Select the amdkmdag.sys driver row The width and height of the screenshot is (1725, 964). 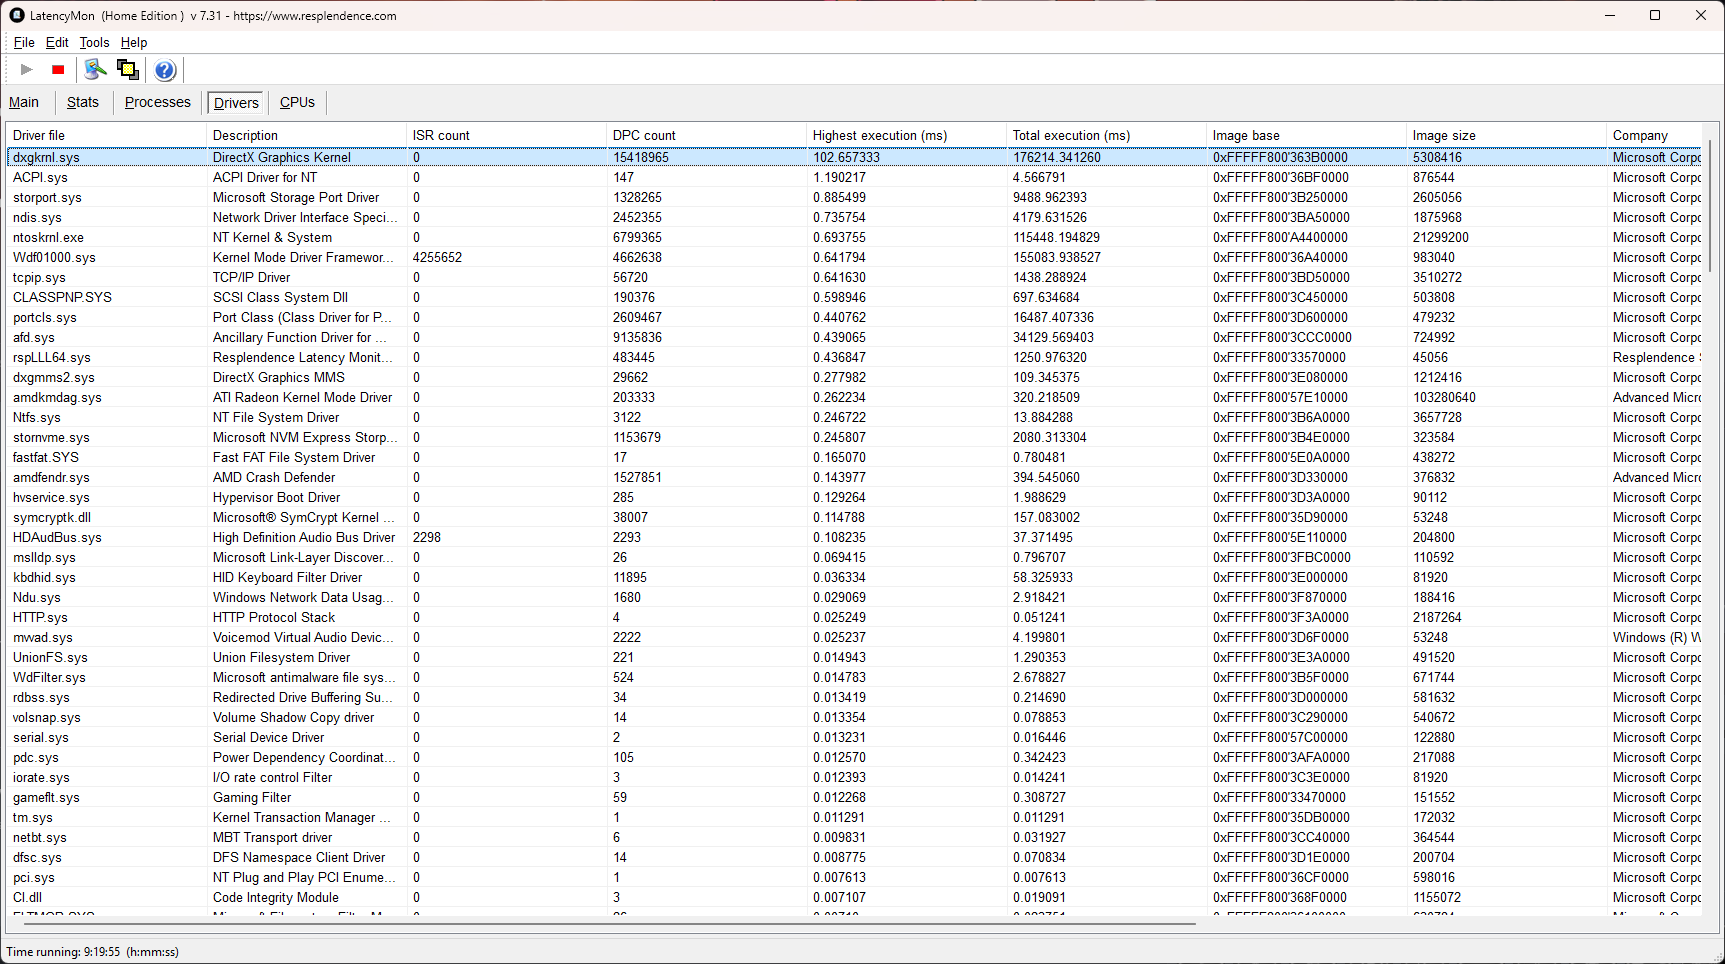[854, 397]
